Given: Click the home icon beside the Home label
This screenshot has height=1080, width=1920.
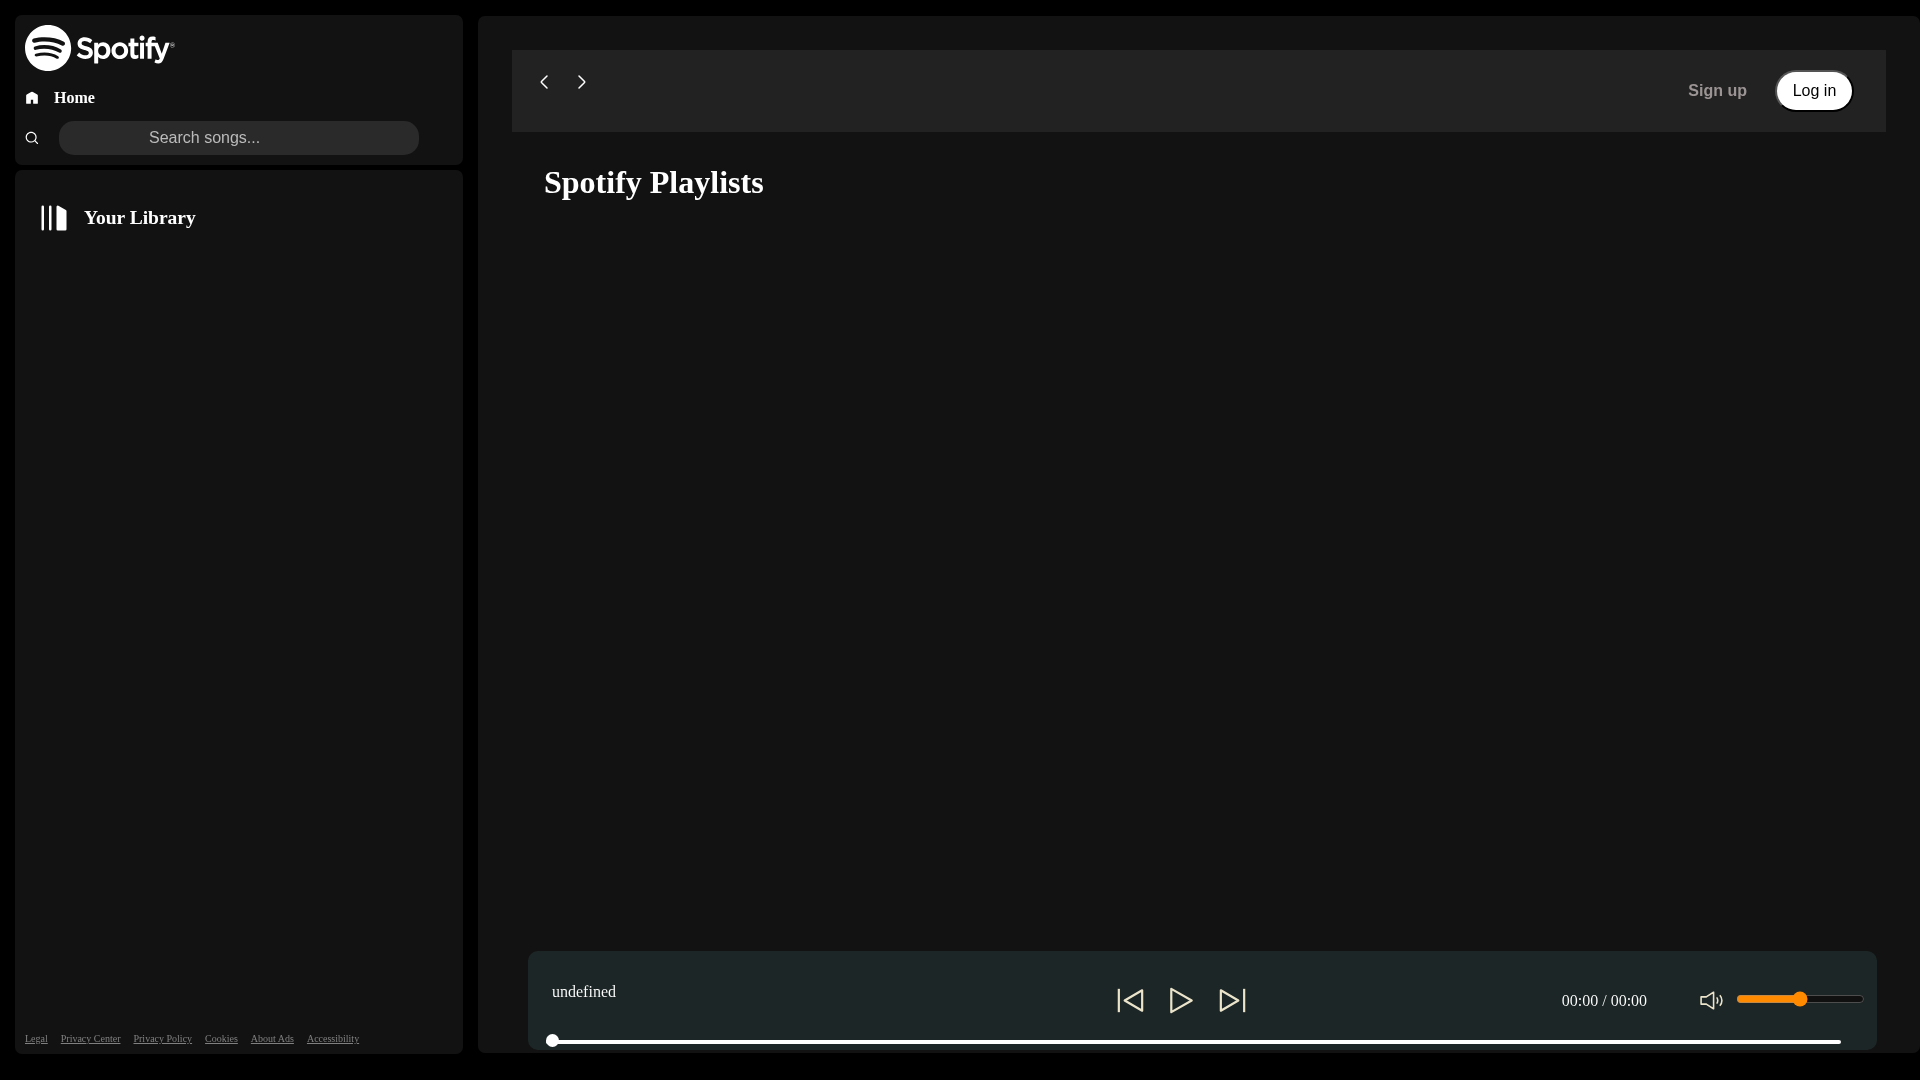Looking at the screenshot, I should (x=32, y=98).
